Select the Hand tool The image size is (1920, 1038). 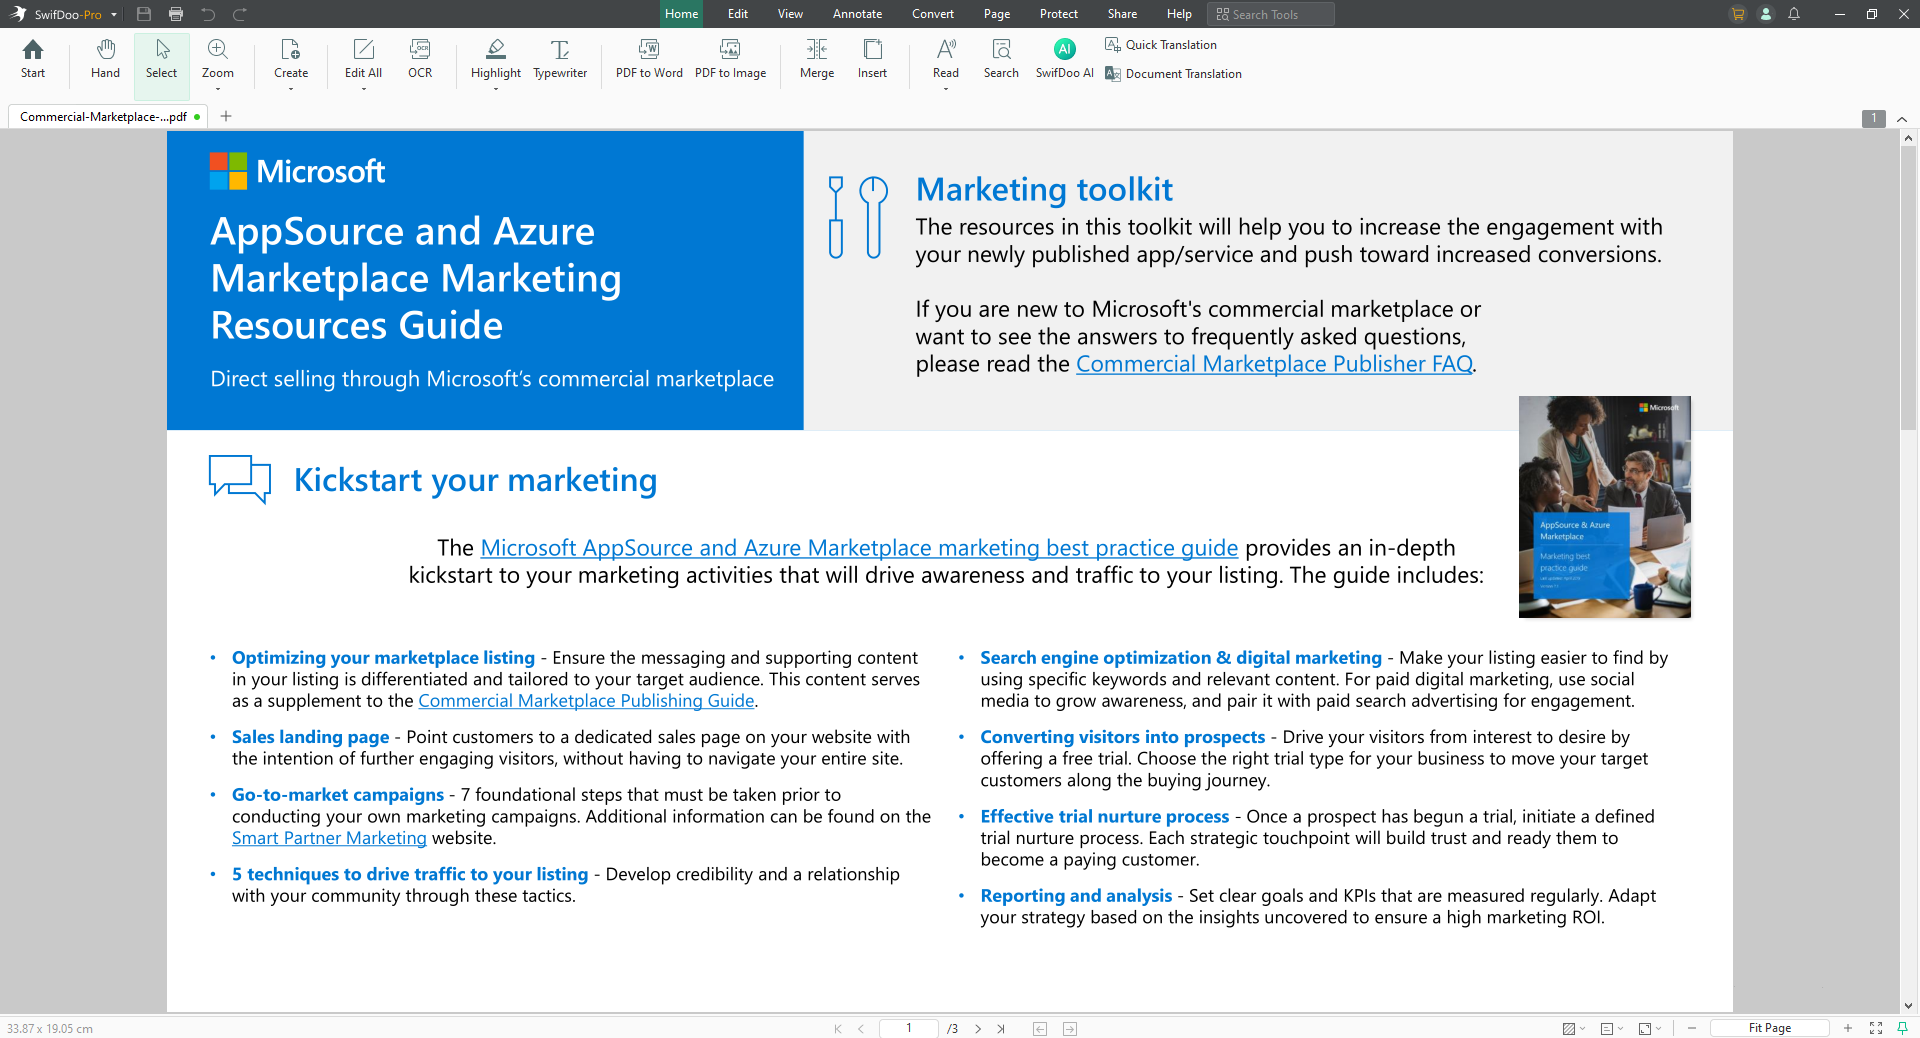(105, 59)
